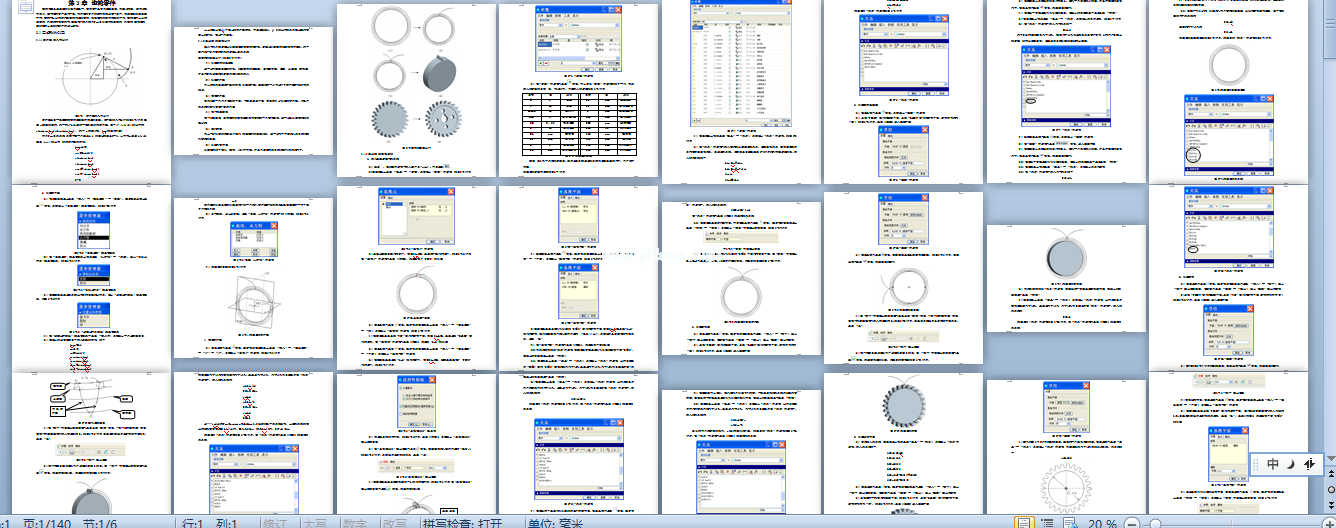The image size is (1336, 528).
Task: Select page with tilted 3D sketch plane figure
Action: pos(254,276)
